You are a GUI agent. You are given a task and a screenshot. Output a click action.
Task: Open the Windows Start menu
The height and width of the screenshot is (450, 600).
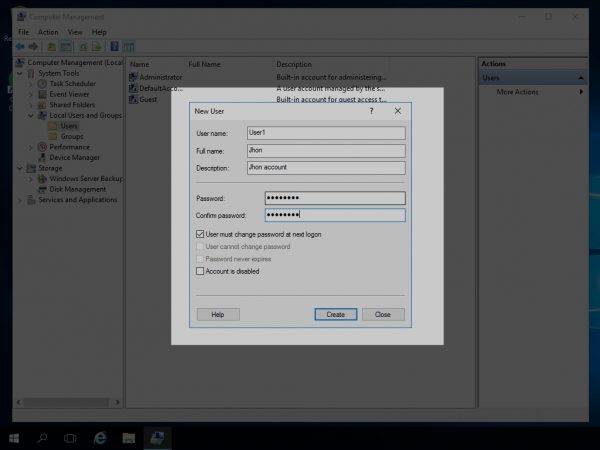click(14, 438)
